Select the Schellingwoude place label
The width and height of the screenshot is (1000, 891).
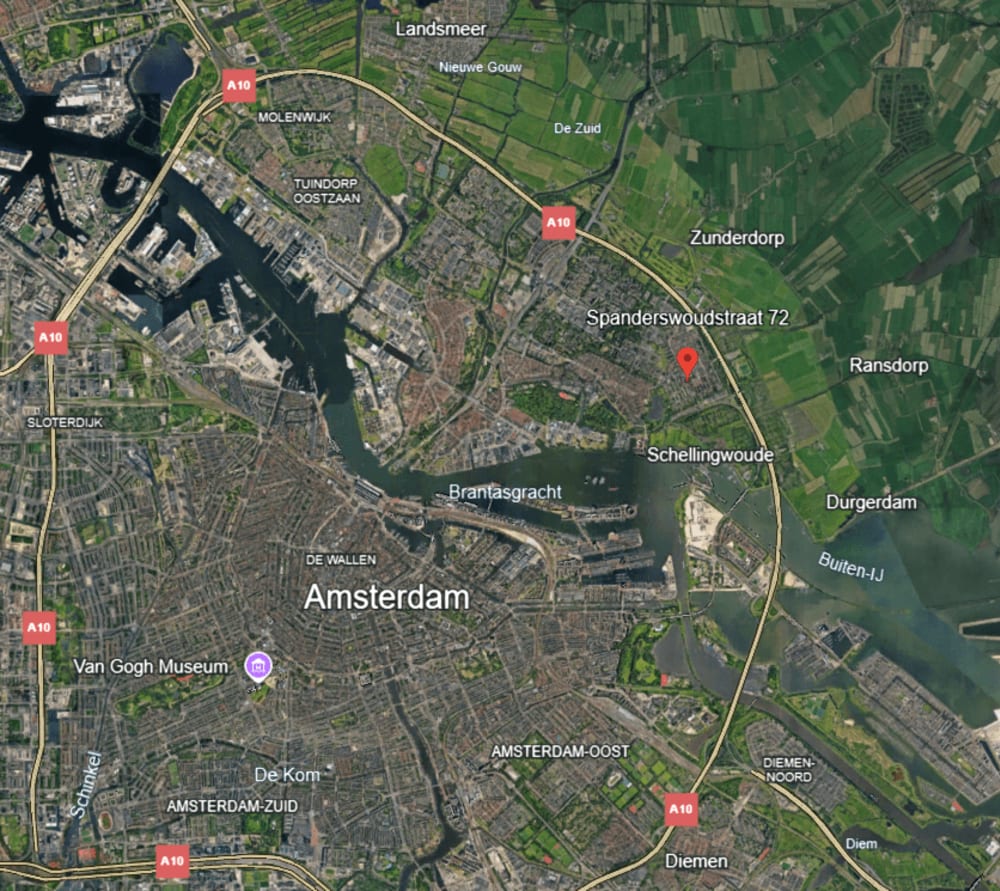coord(710,455)
